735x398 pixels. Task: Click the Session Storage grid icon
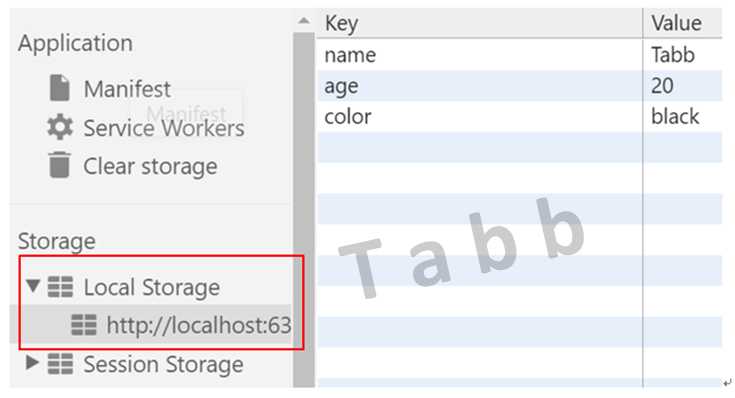[60, 364]
